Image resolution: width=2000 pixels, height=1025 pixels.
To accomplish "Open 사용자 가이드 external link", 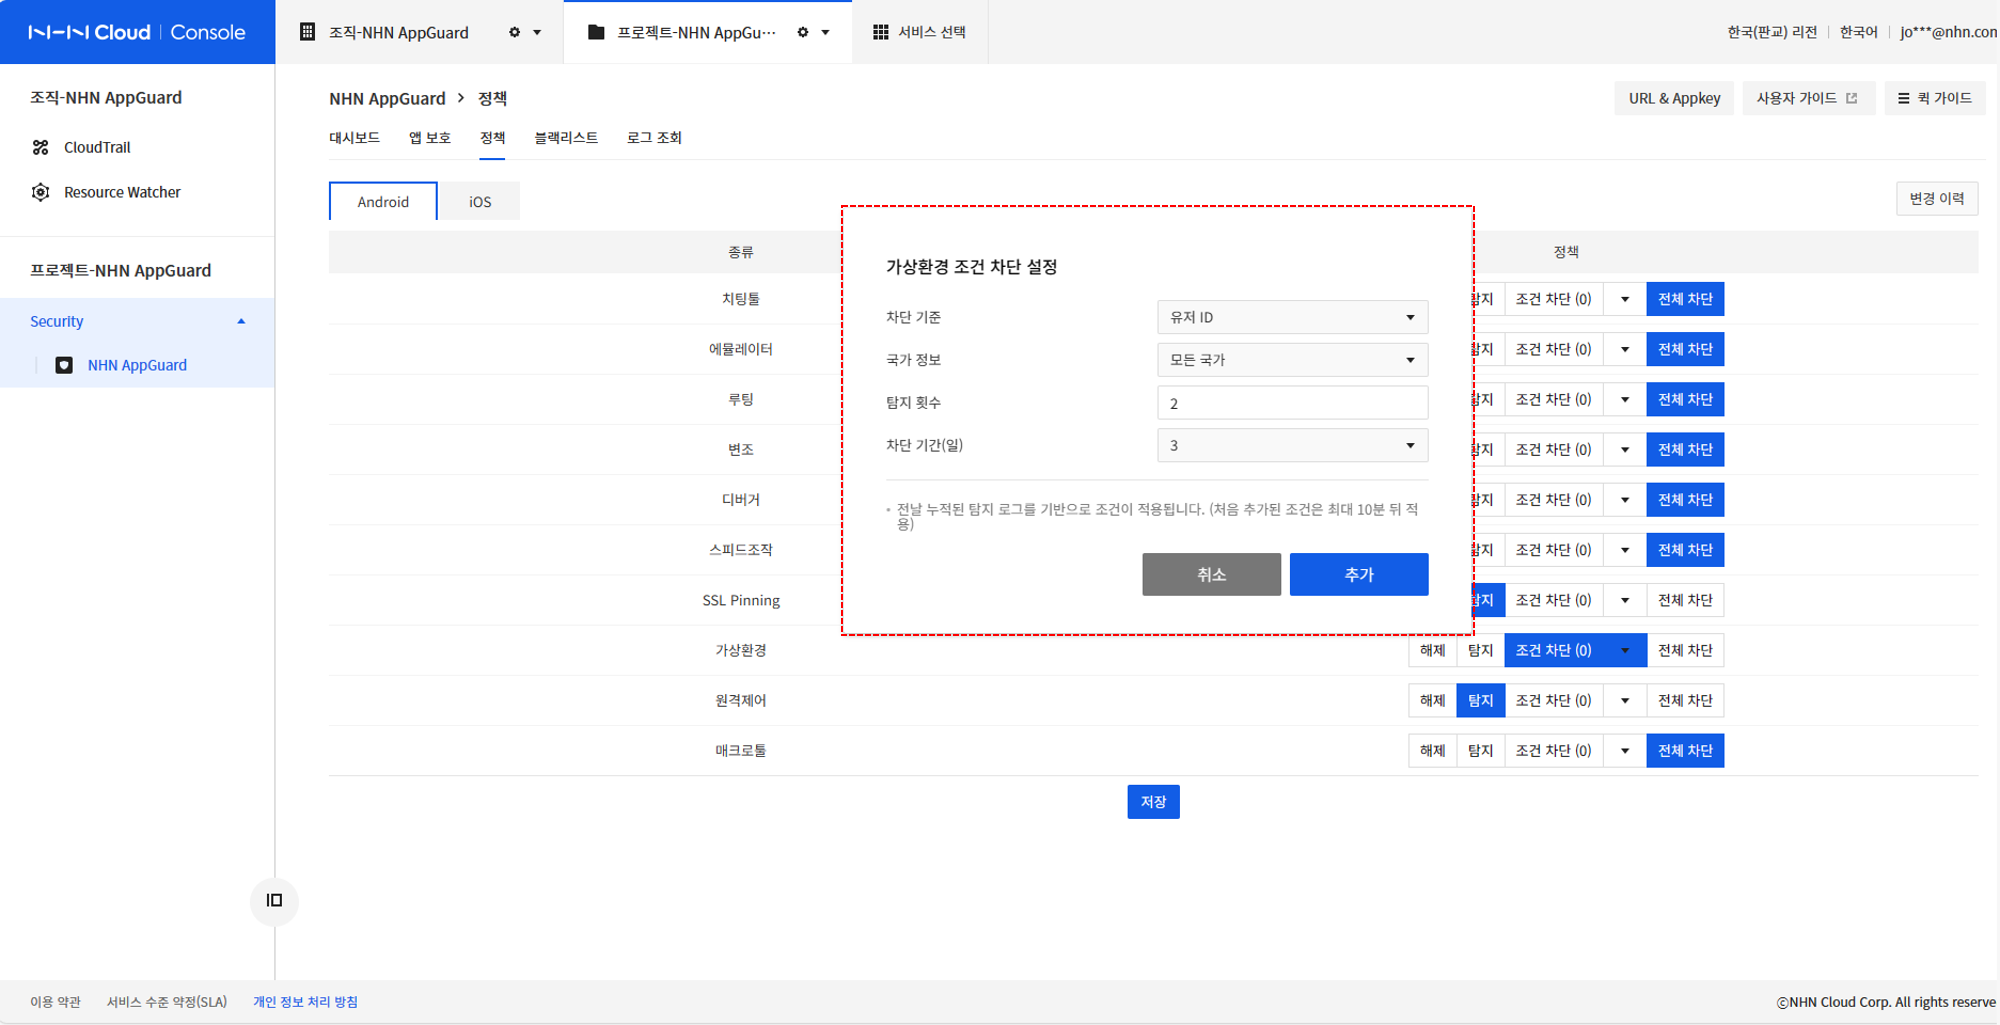I will click(1807, 98).
